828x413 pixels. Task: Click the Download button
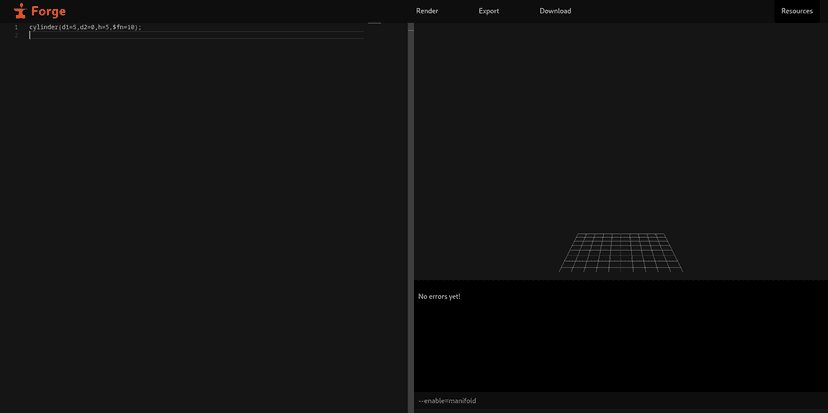[x=555, y=11]
